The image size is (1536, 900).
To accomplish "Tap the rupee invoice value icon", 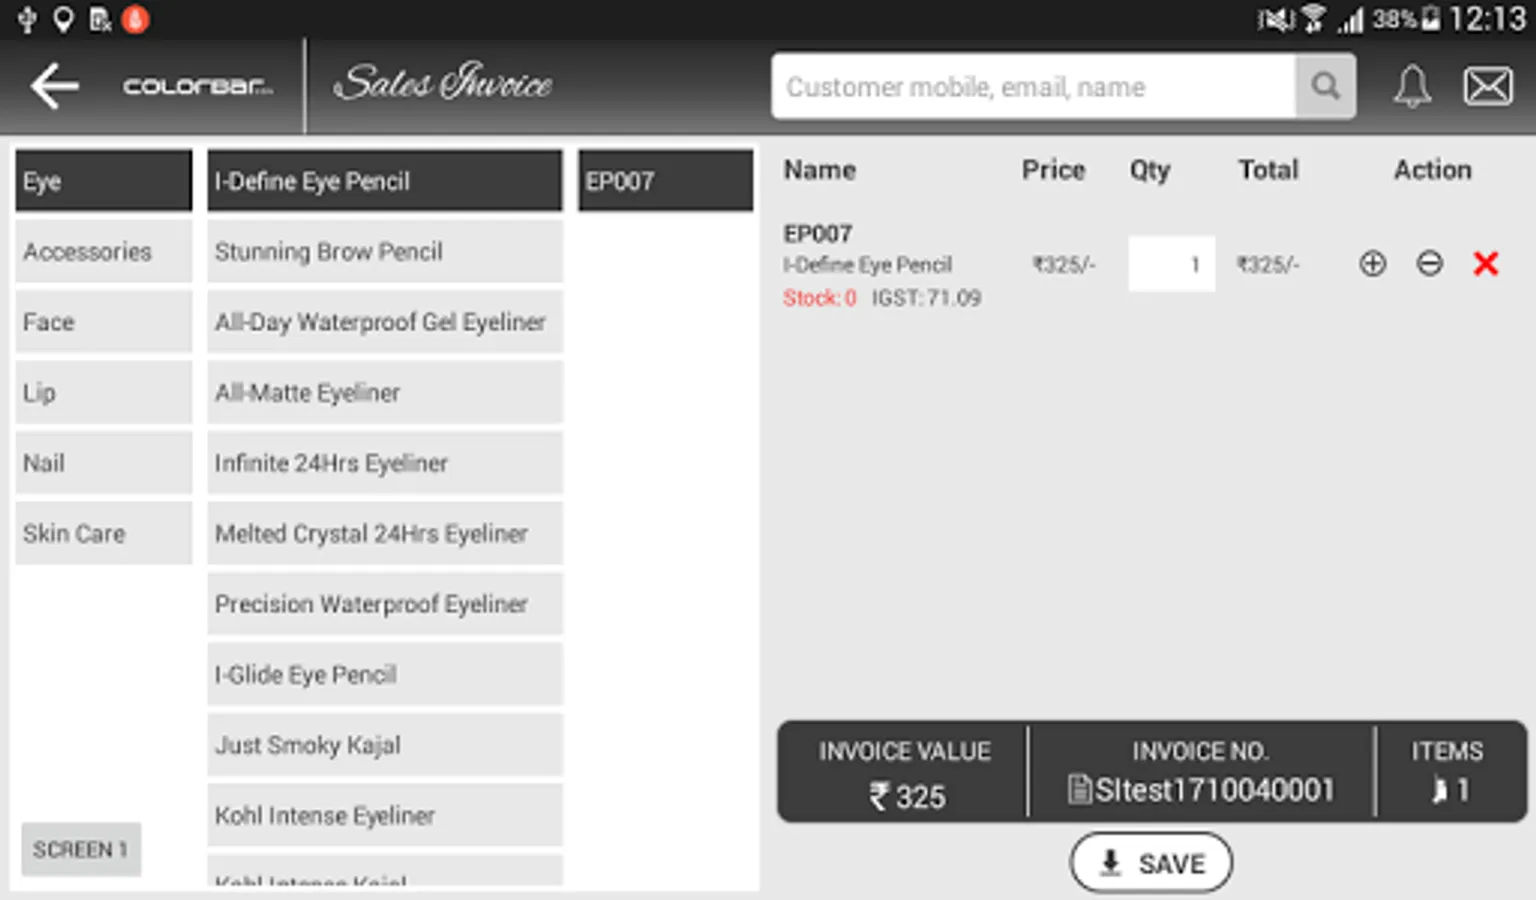I will pyautogui.click(x=879, y=797).
